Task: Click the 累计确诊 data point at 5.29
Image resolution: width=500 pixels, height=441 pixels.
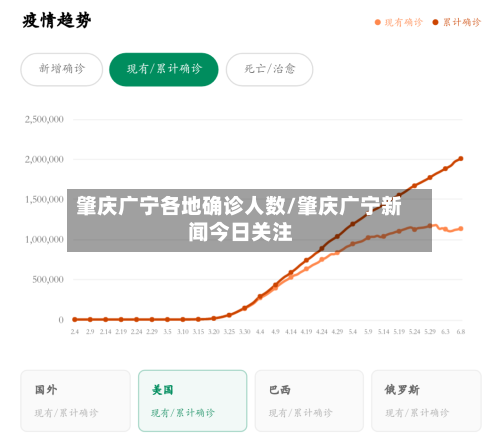Action: [x=430, y=178]
